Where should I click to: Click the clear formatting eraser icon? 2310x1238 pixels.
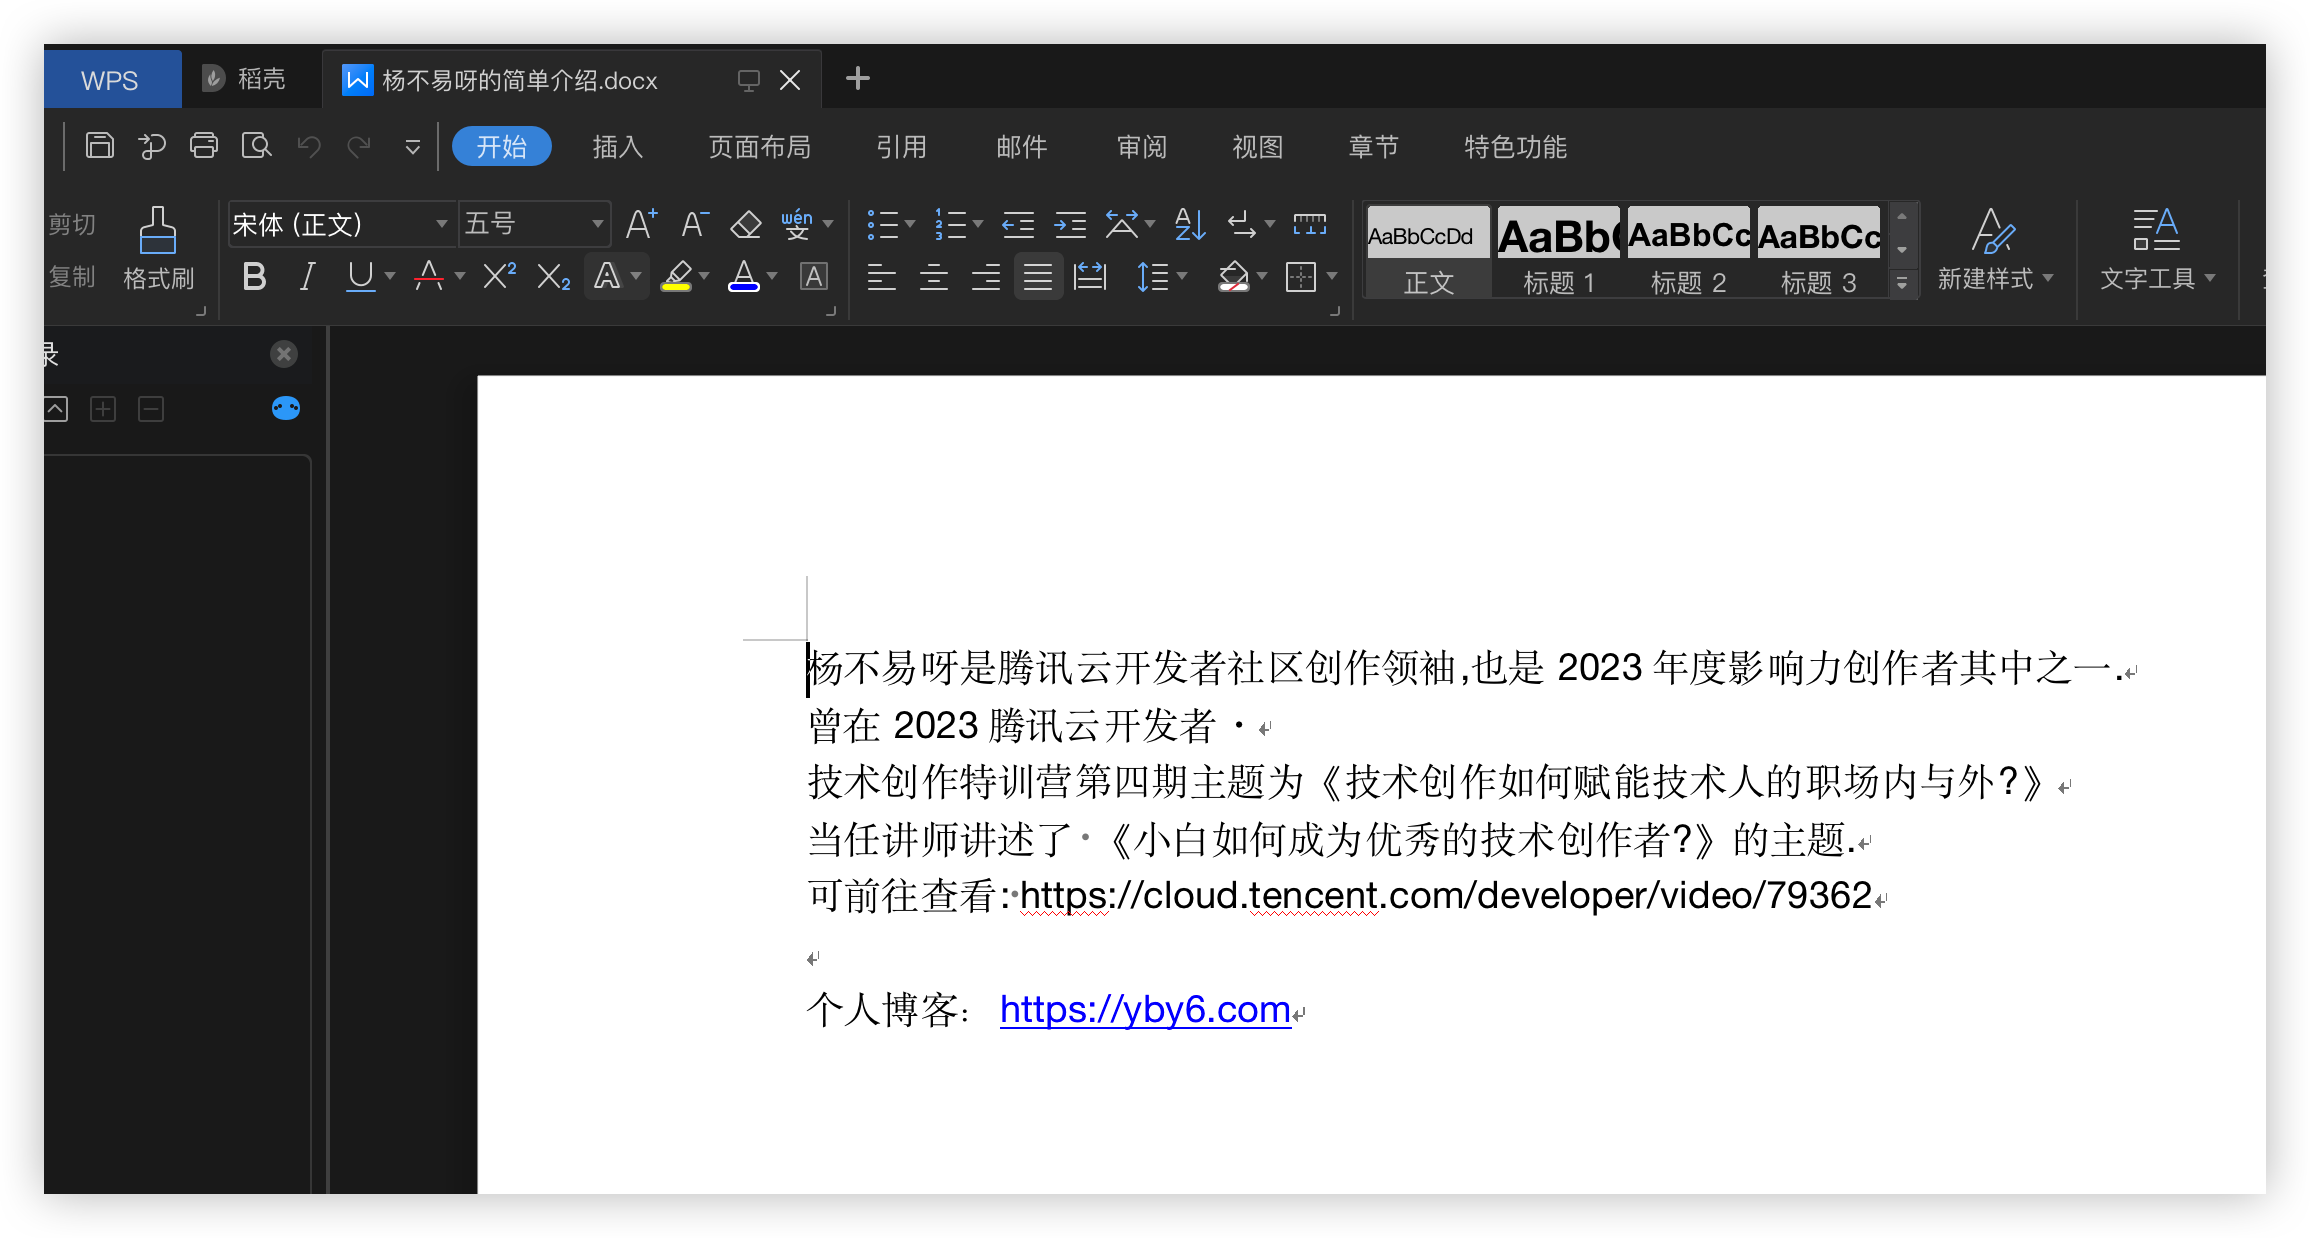[x=746, y=224]
